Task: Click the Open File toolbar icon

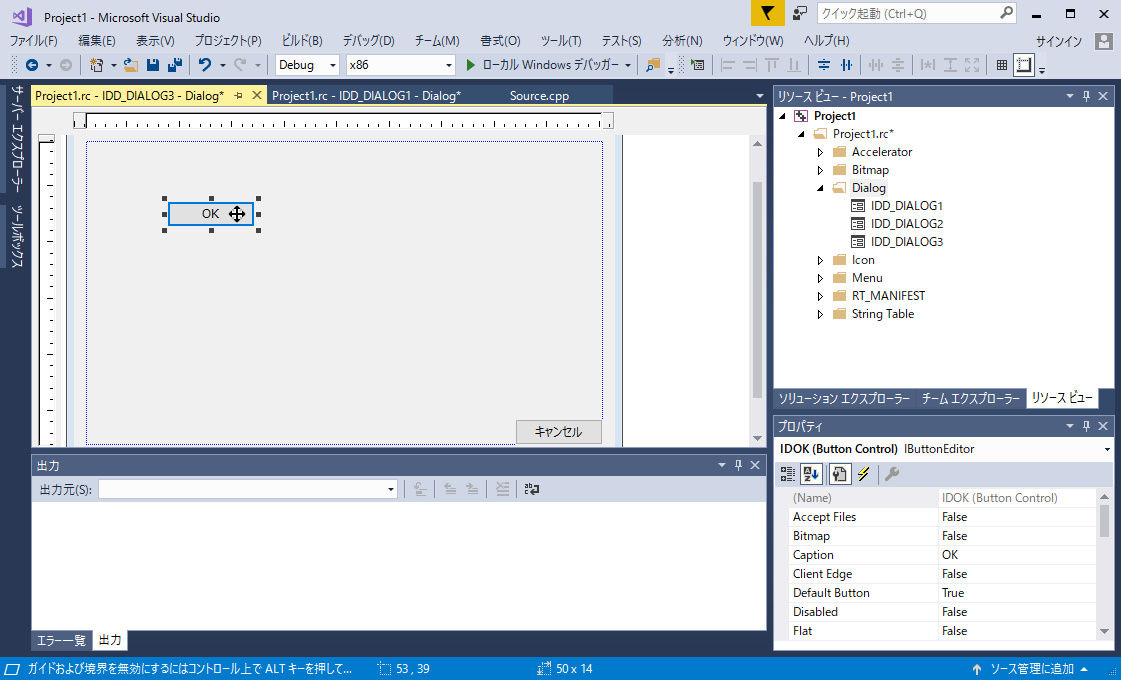Action: pos(130,65)
